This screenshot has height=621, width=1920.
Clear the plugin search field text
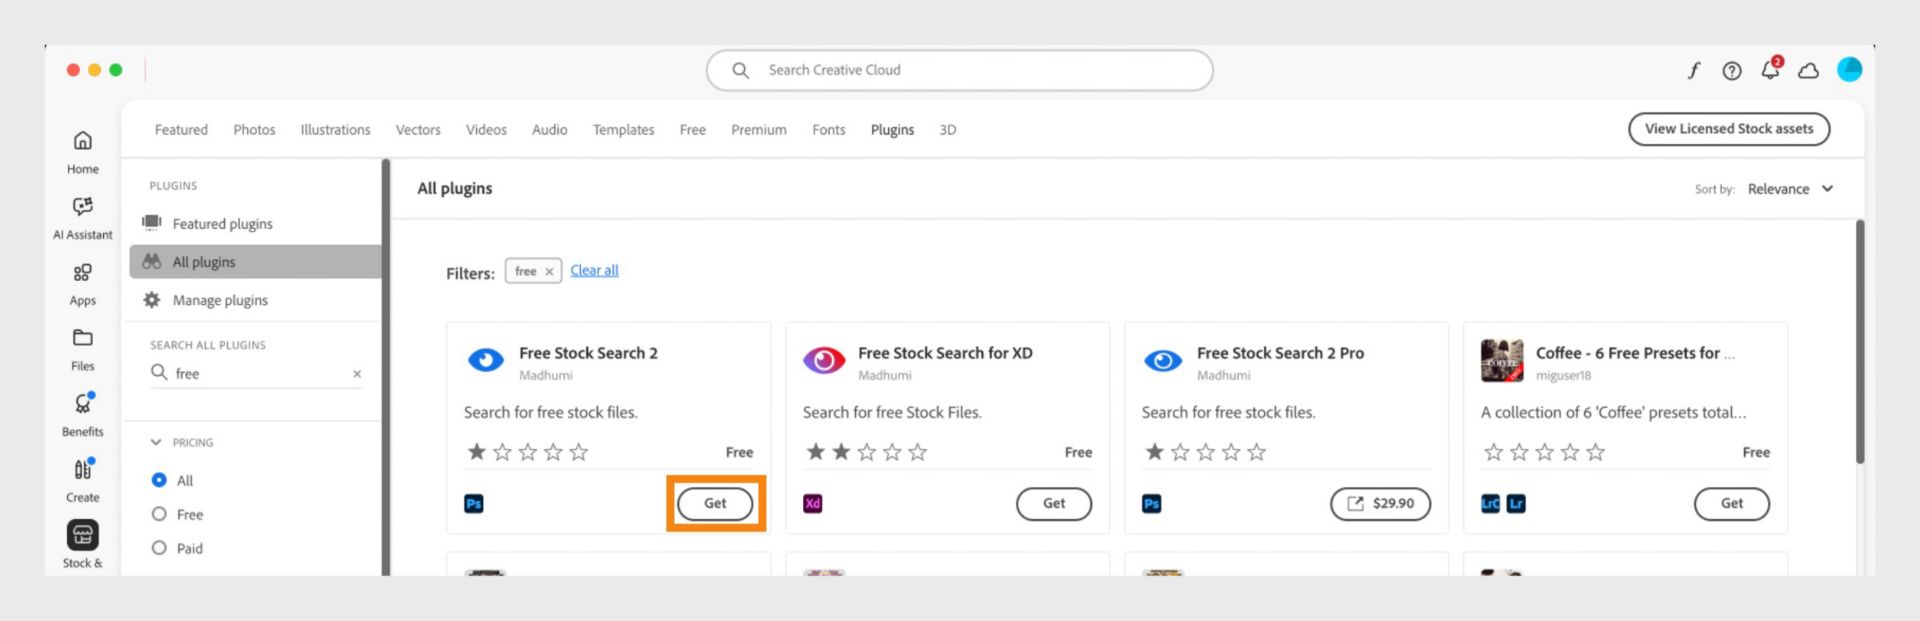[x=357, y=374]
